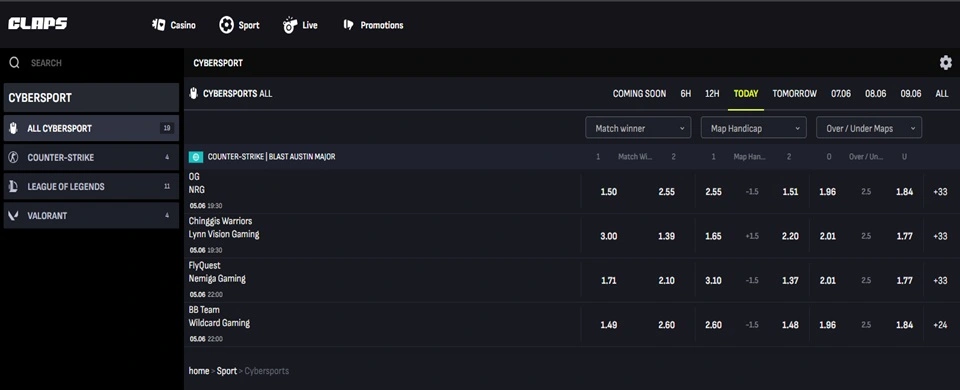
Task: Select the 09.06 date tab
Action: point(910,94)
